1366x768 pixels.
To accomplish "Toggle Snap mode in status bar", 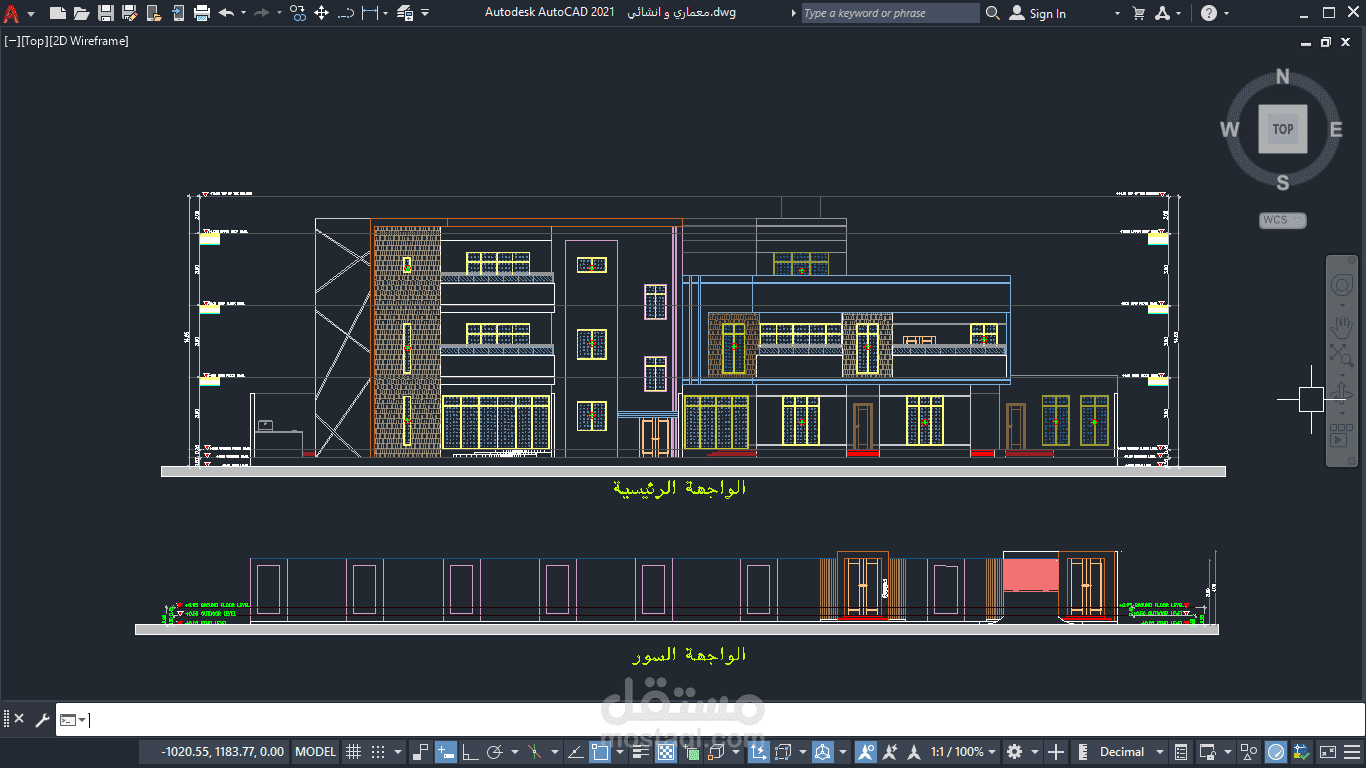I will point(378,751).
